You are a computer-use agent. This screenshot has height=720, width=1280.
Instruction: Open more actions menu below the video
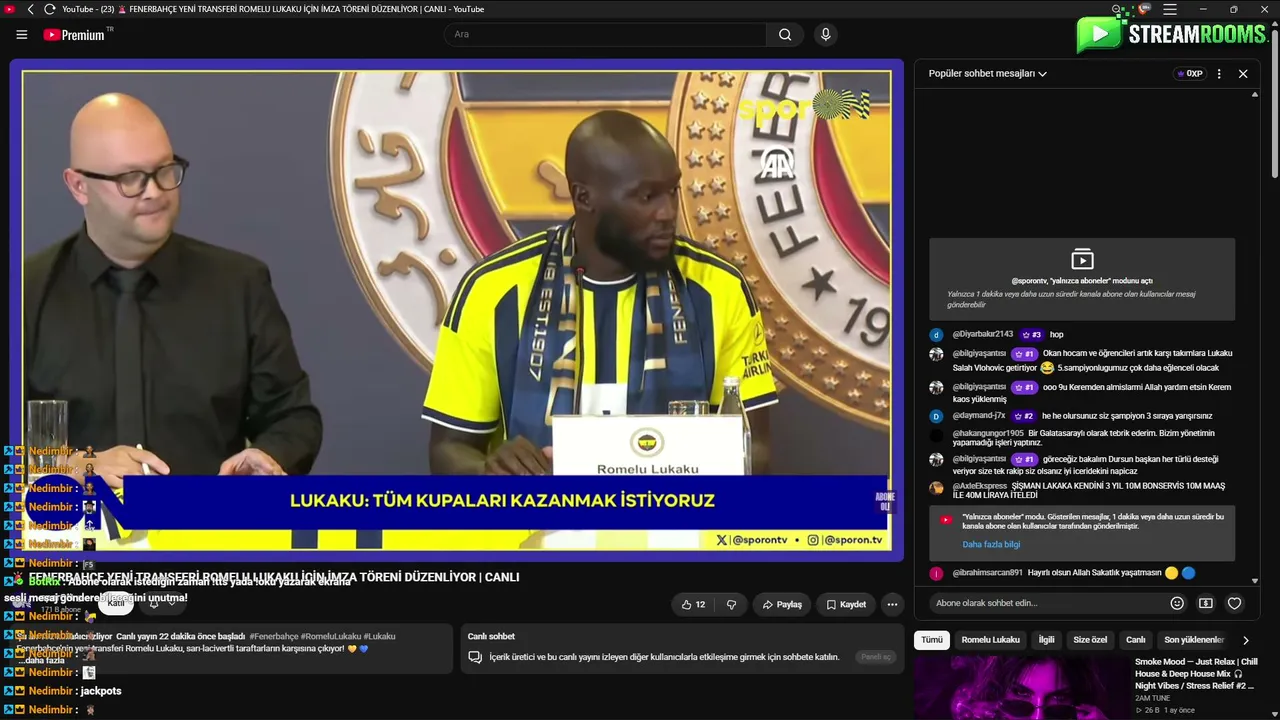892,604
